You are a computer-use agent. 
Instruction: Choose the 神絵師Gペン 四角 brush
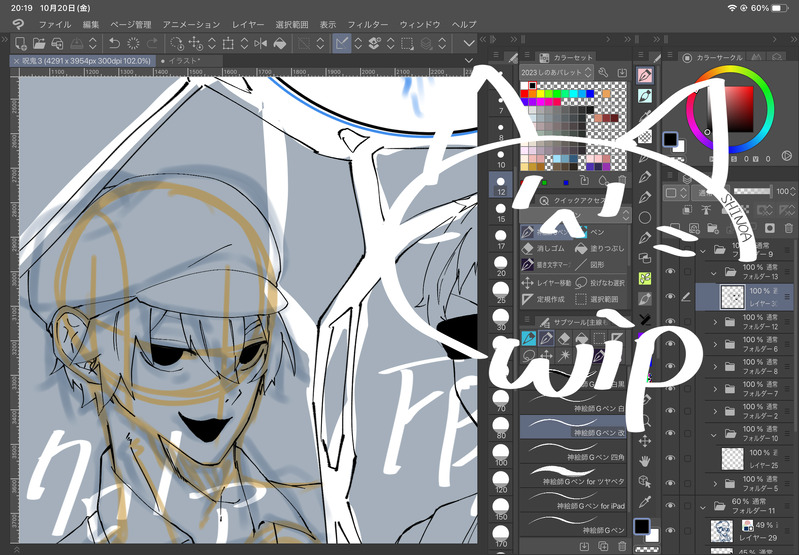tap(573, 453)
